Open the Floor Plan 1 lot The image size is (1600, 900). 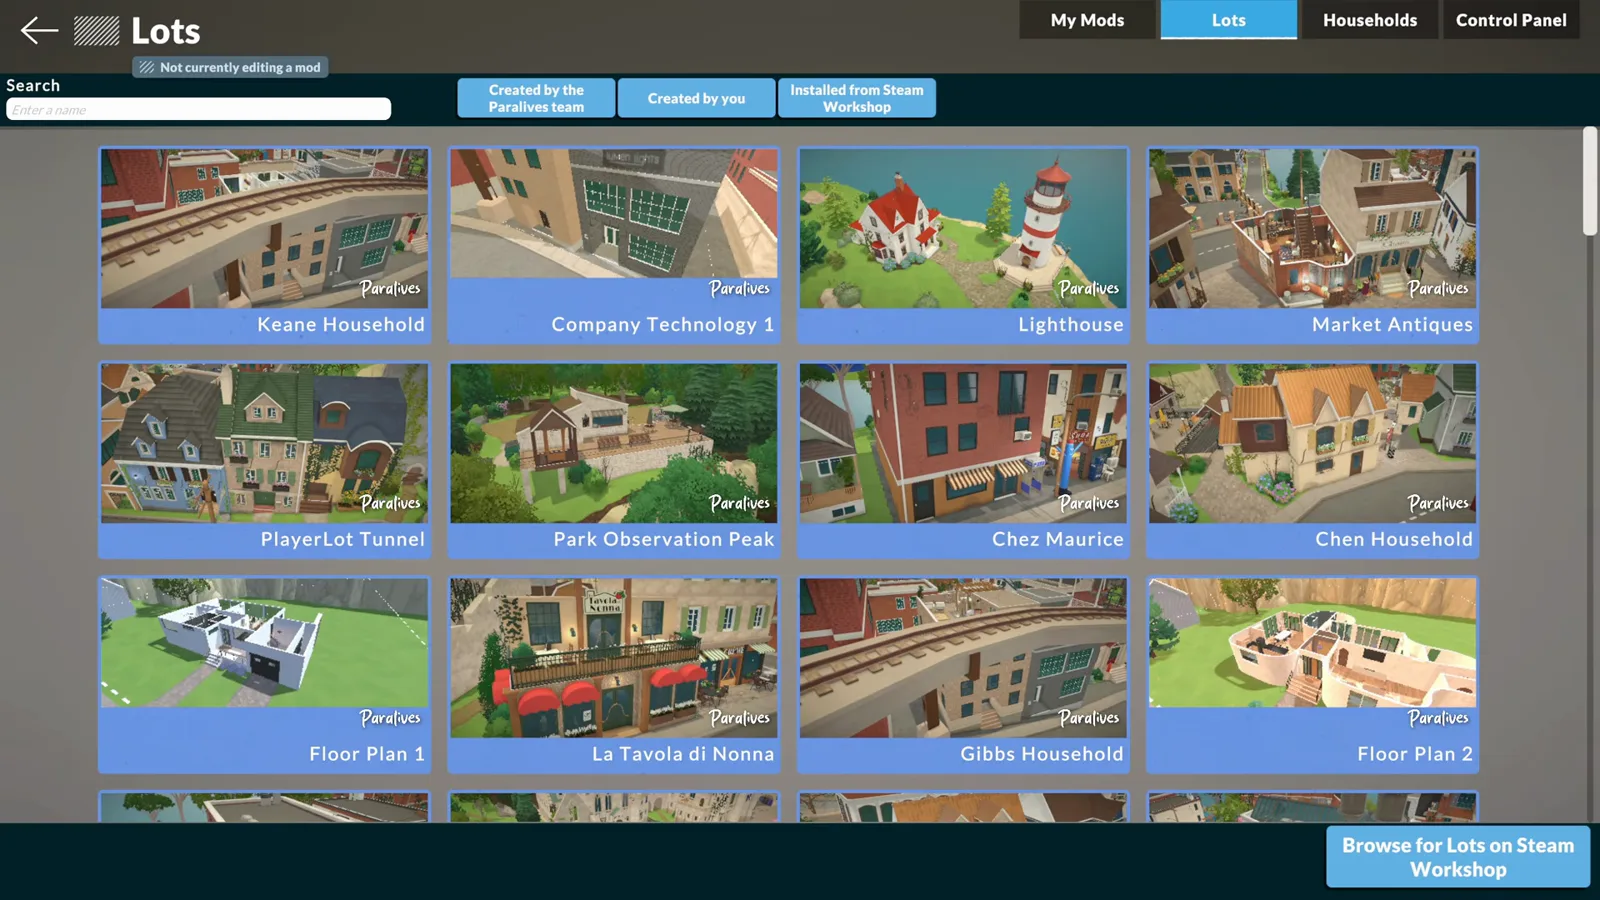[264, 675]
